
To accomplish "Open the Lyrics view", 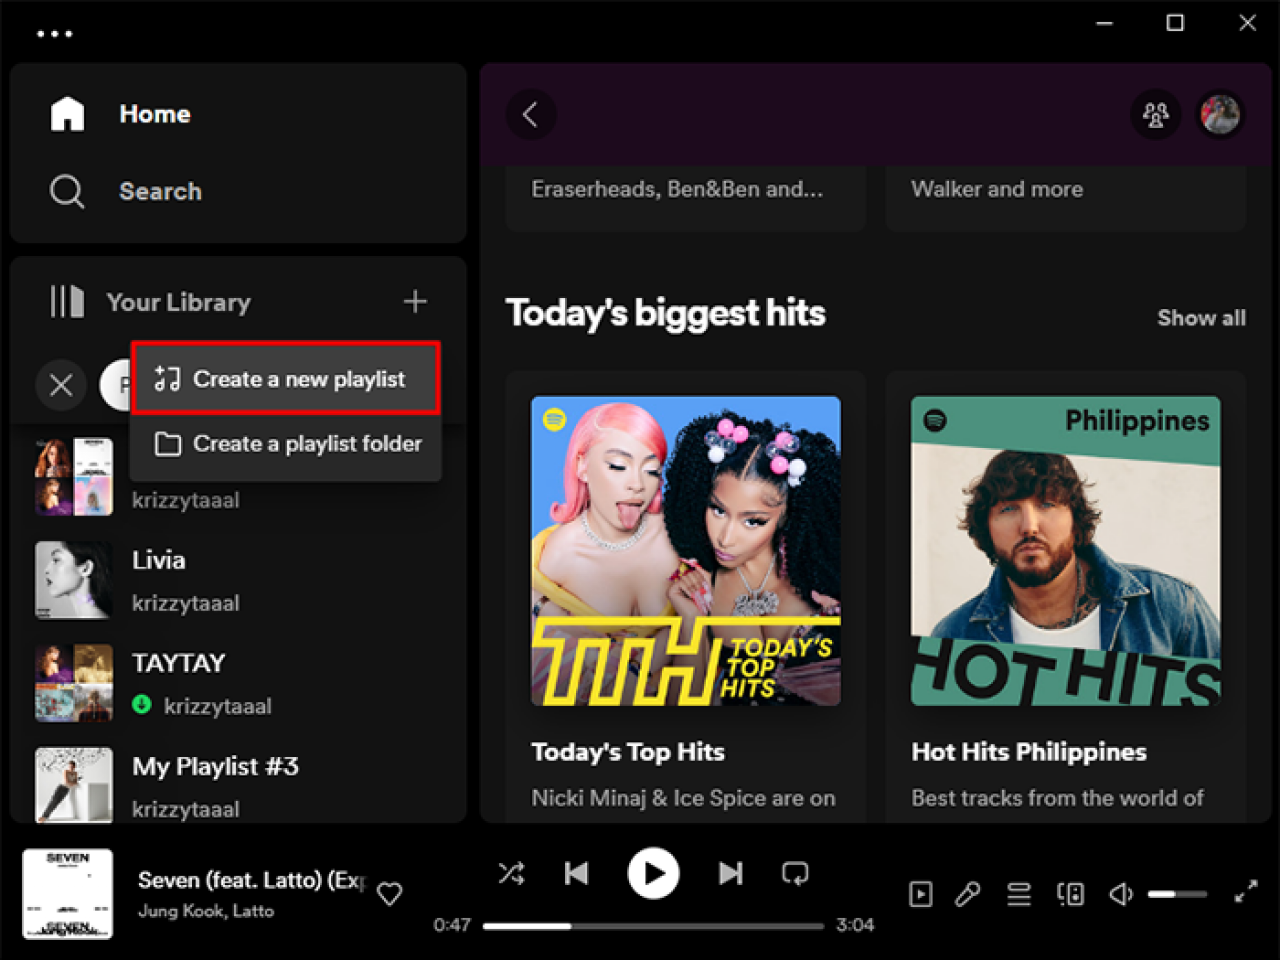I will 966,893.
